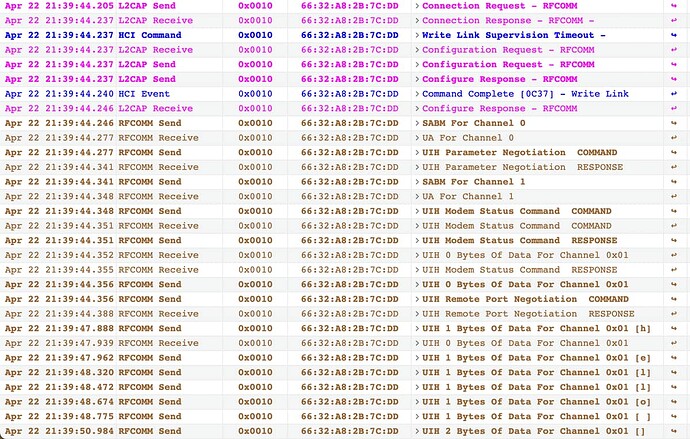This screenshot has height=439, width=690.
Task: Click send arrow on SABM For Channel 1 row
Action: pyautogui.click(x=674, y=182)
